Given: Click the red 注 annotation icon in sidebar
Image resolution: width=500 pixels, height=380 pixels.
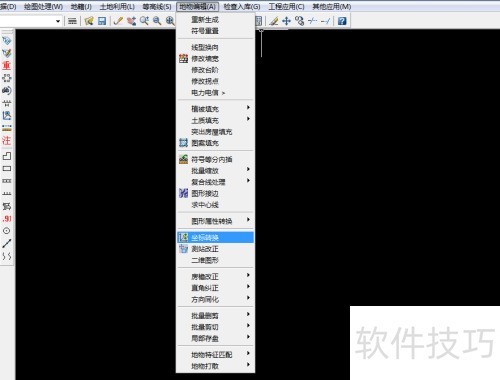Looking at the screenshot, I should click(7, 140).
